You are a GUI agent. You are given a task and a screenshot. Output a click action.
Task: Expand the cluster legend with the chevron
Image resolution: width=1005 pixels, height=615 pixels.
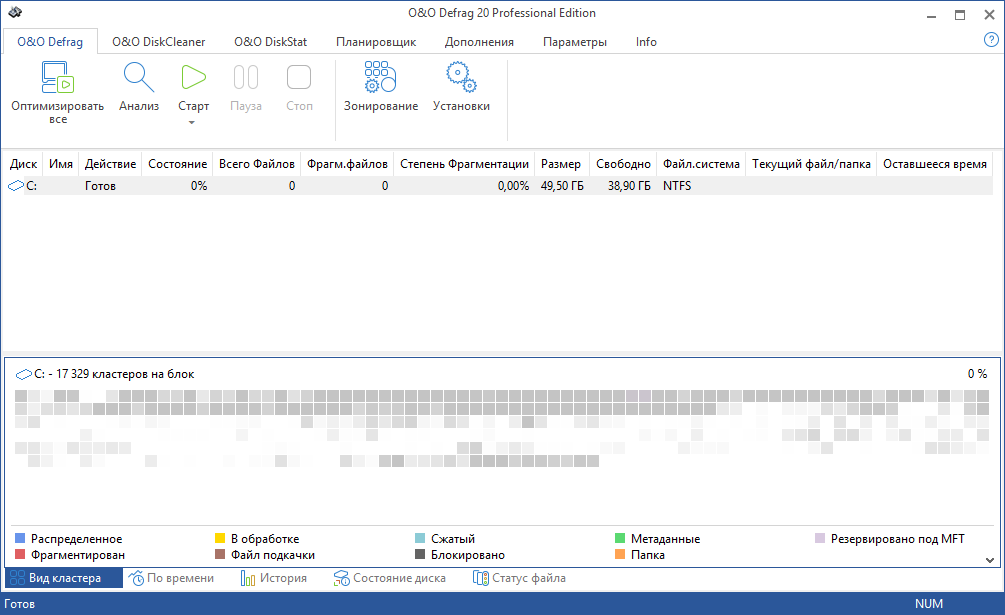point(990,560)
